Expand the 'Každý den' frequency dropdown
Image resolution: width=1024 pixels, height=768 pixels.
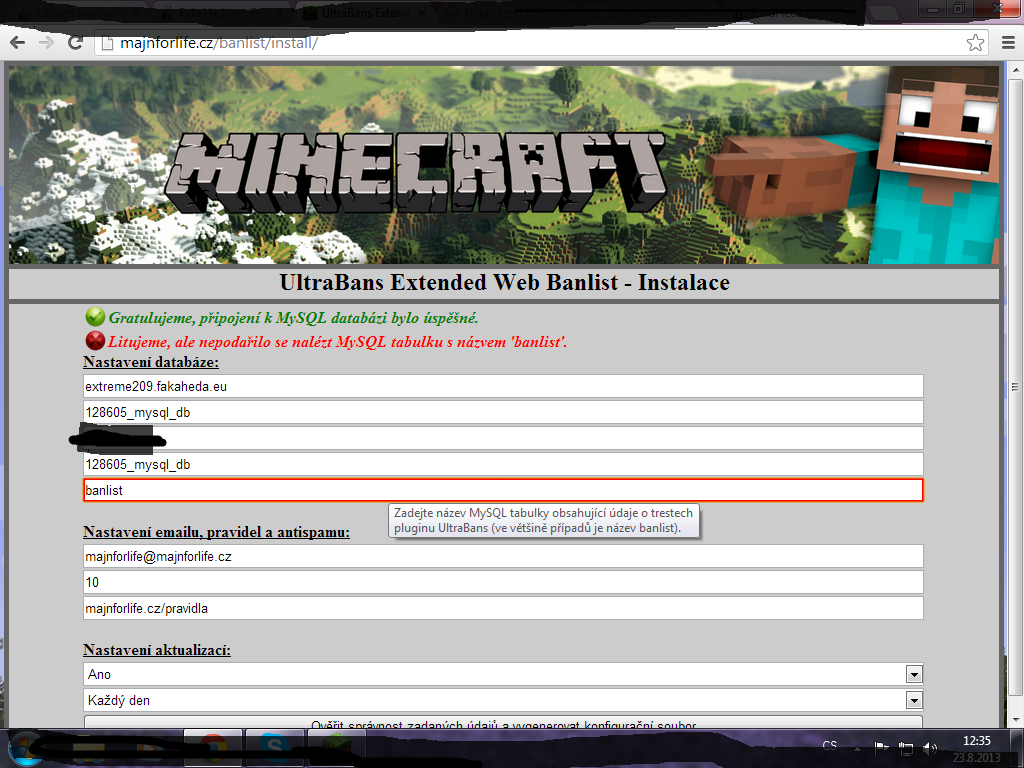click(914, 700)
